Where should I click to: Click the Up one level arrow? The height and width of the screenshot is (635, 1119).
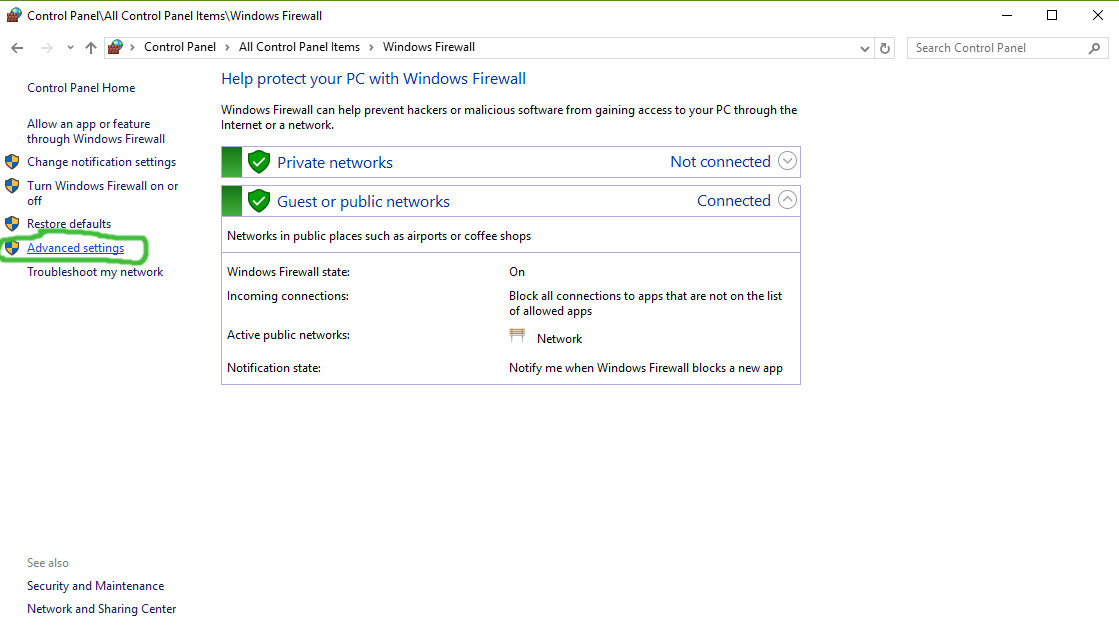point(91,48)
